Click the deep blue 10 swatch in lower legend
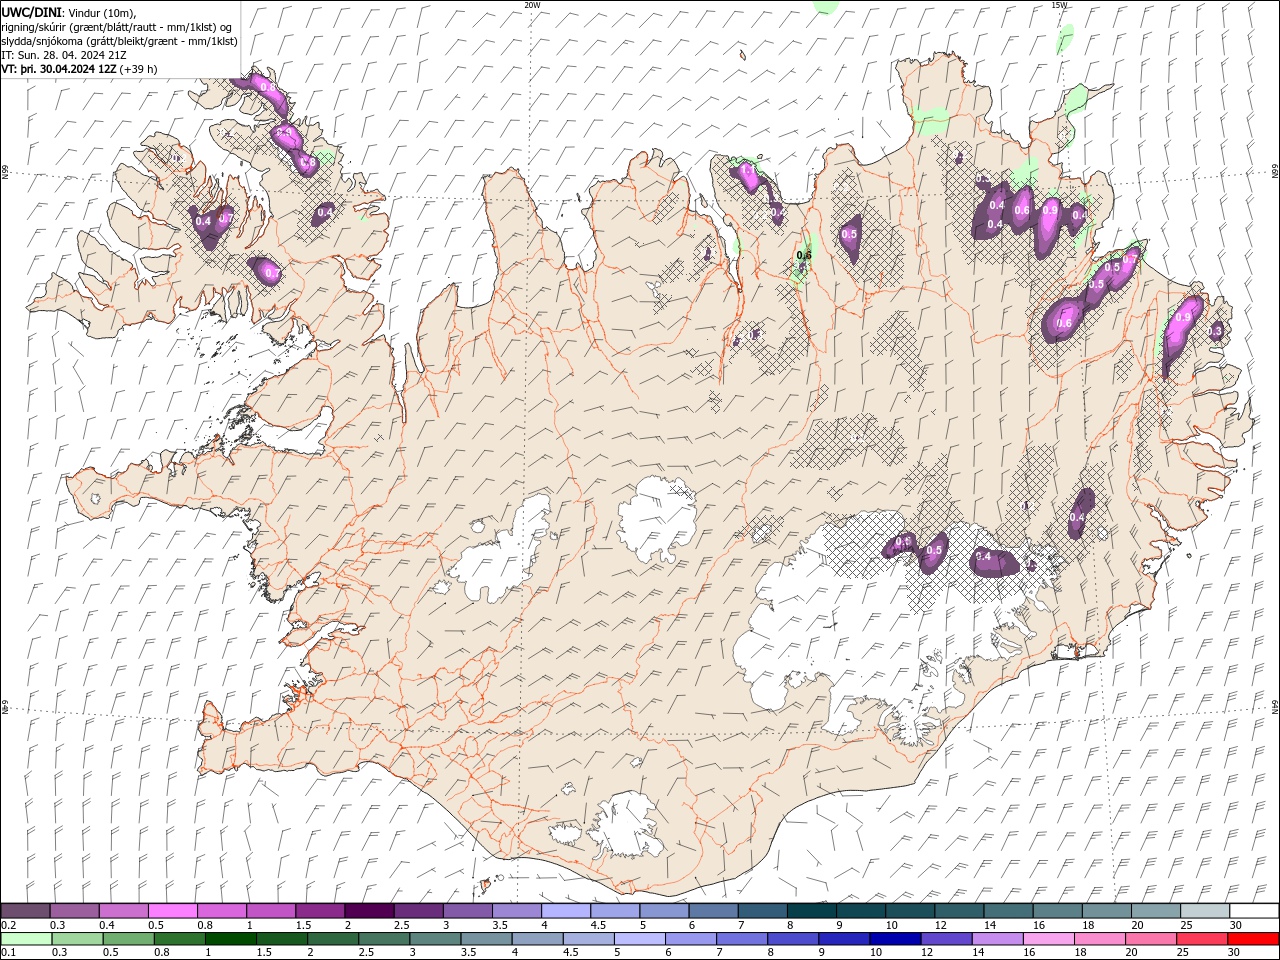1280x960 pixels. [894, 939]
